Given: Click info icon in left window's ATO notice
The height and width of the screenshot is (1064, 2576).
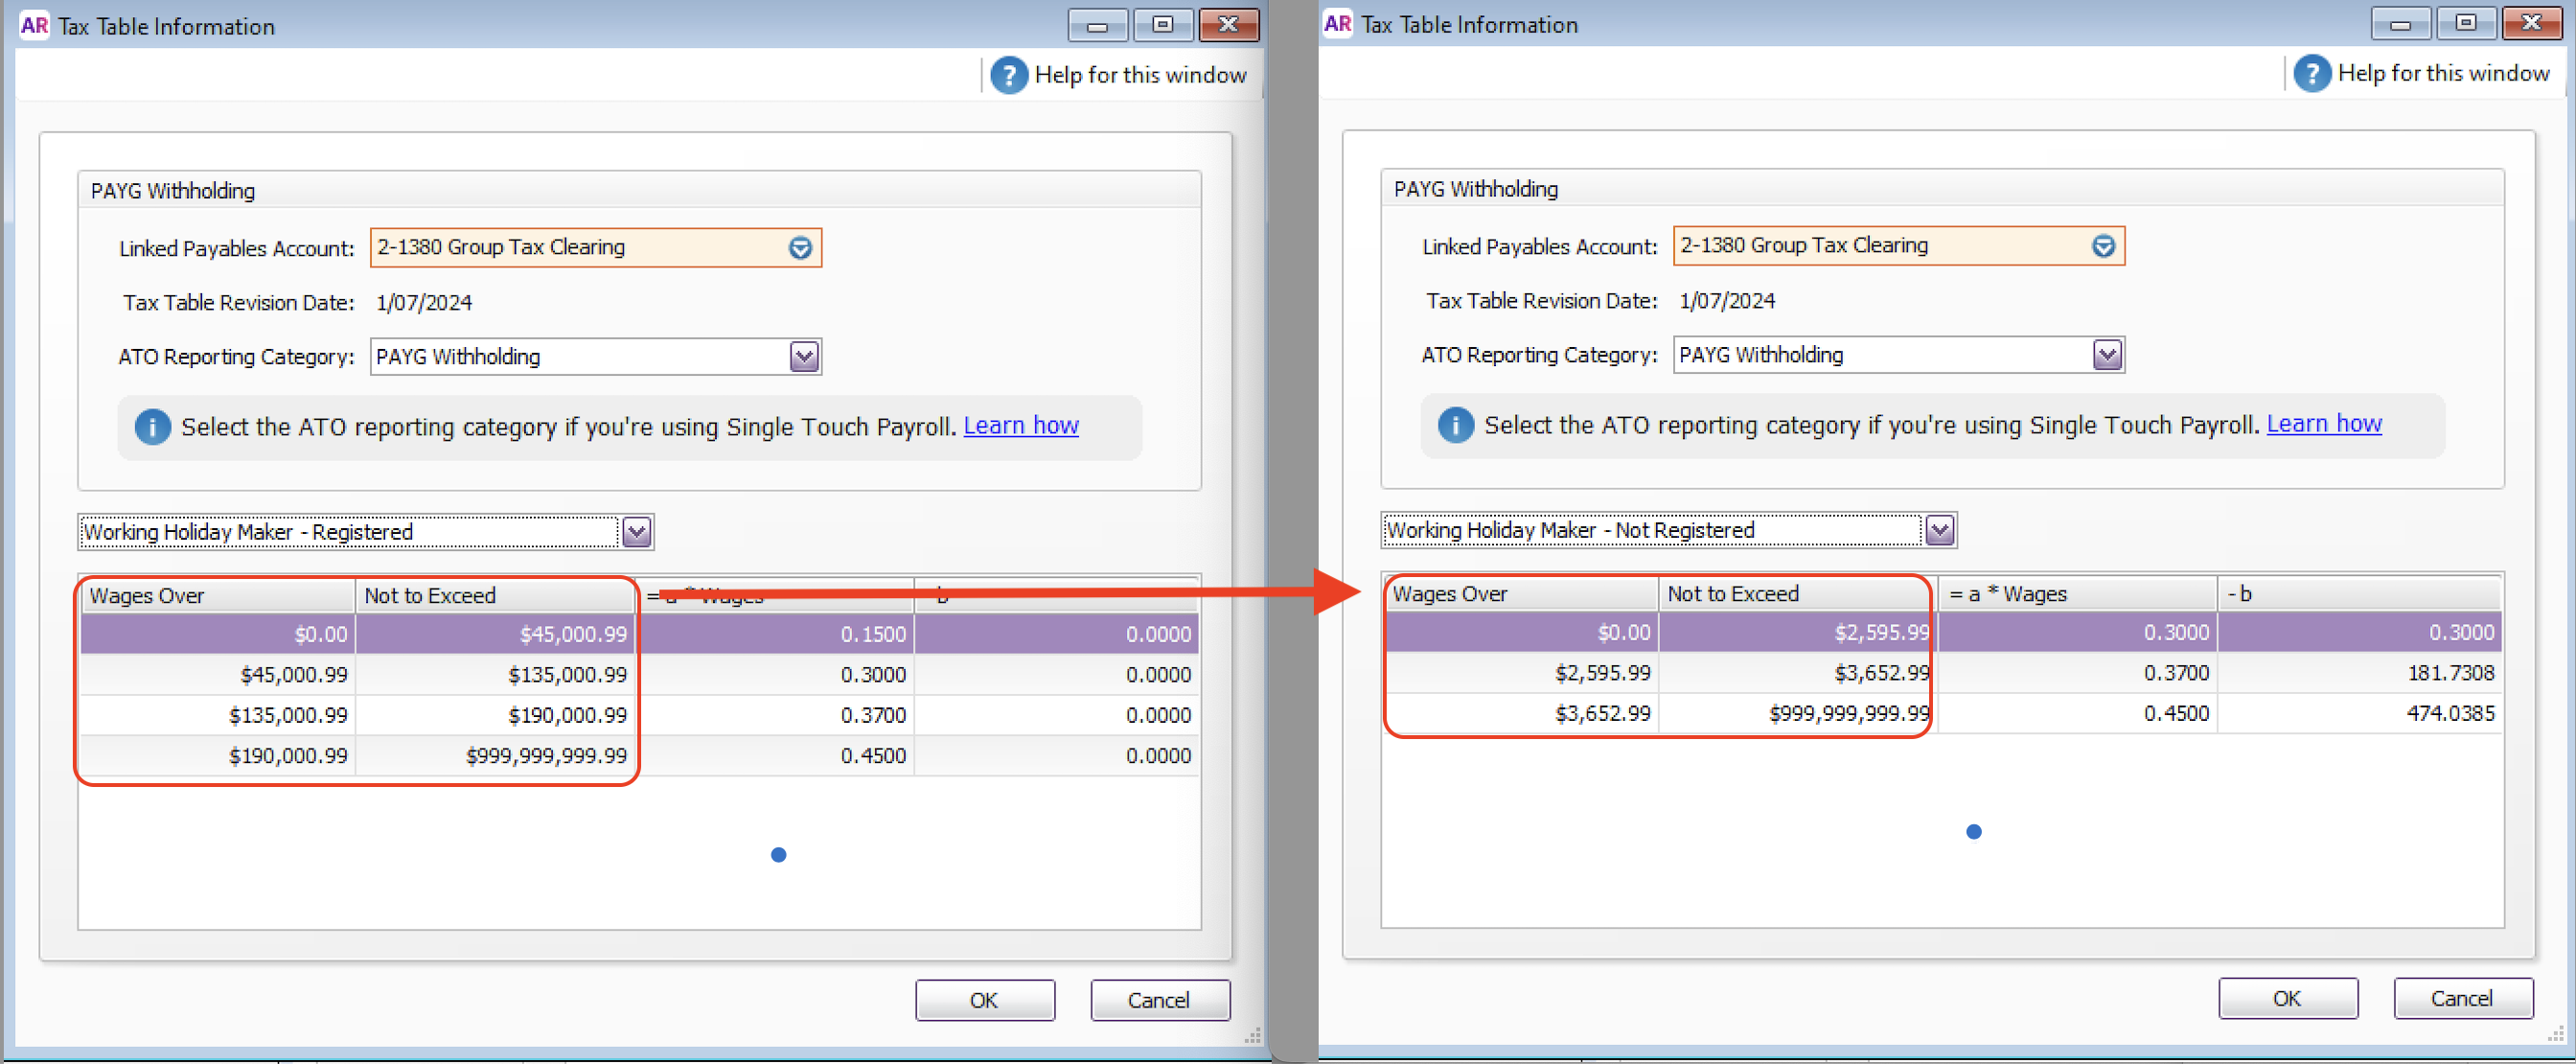Looking at the screenshot, I should click(x=152, y=427).
